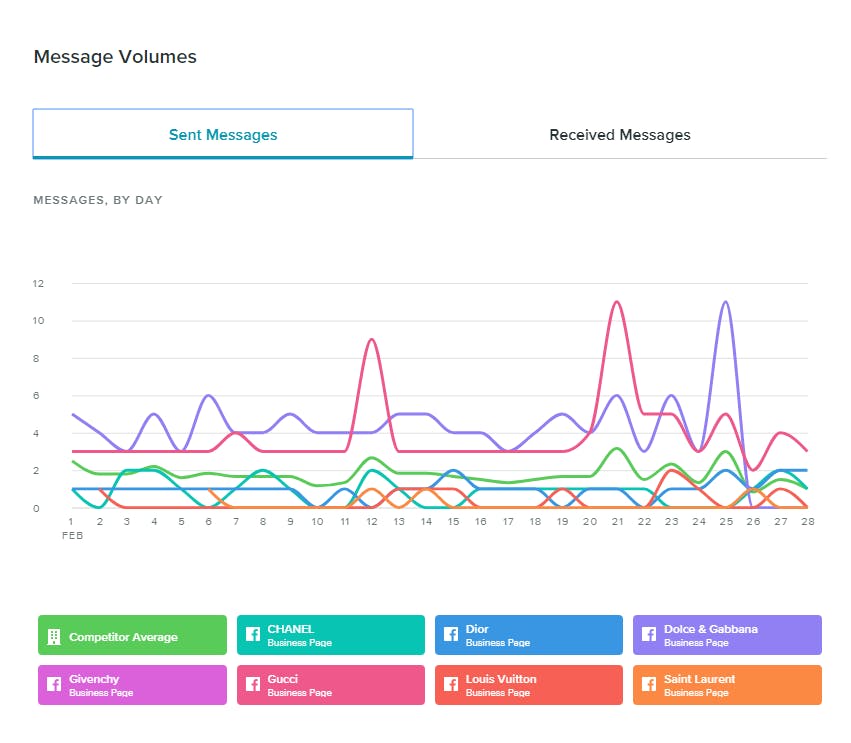Toggle the Dior Business Page series
Viewport: 851px width, 743px height.
(529, 635)
